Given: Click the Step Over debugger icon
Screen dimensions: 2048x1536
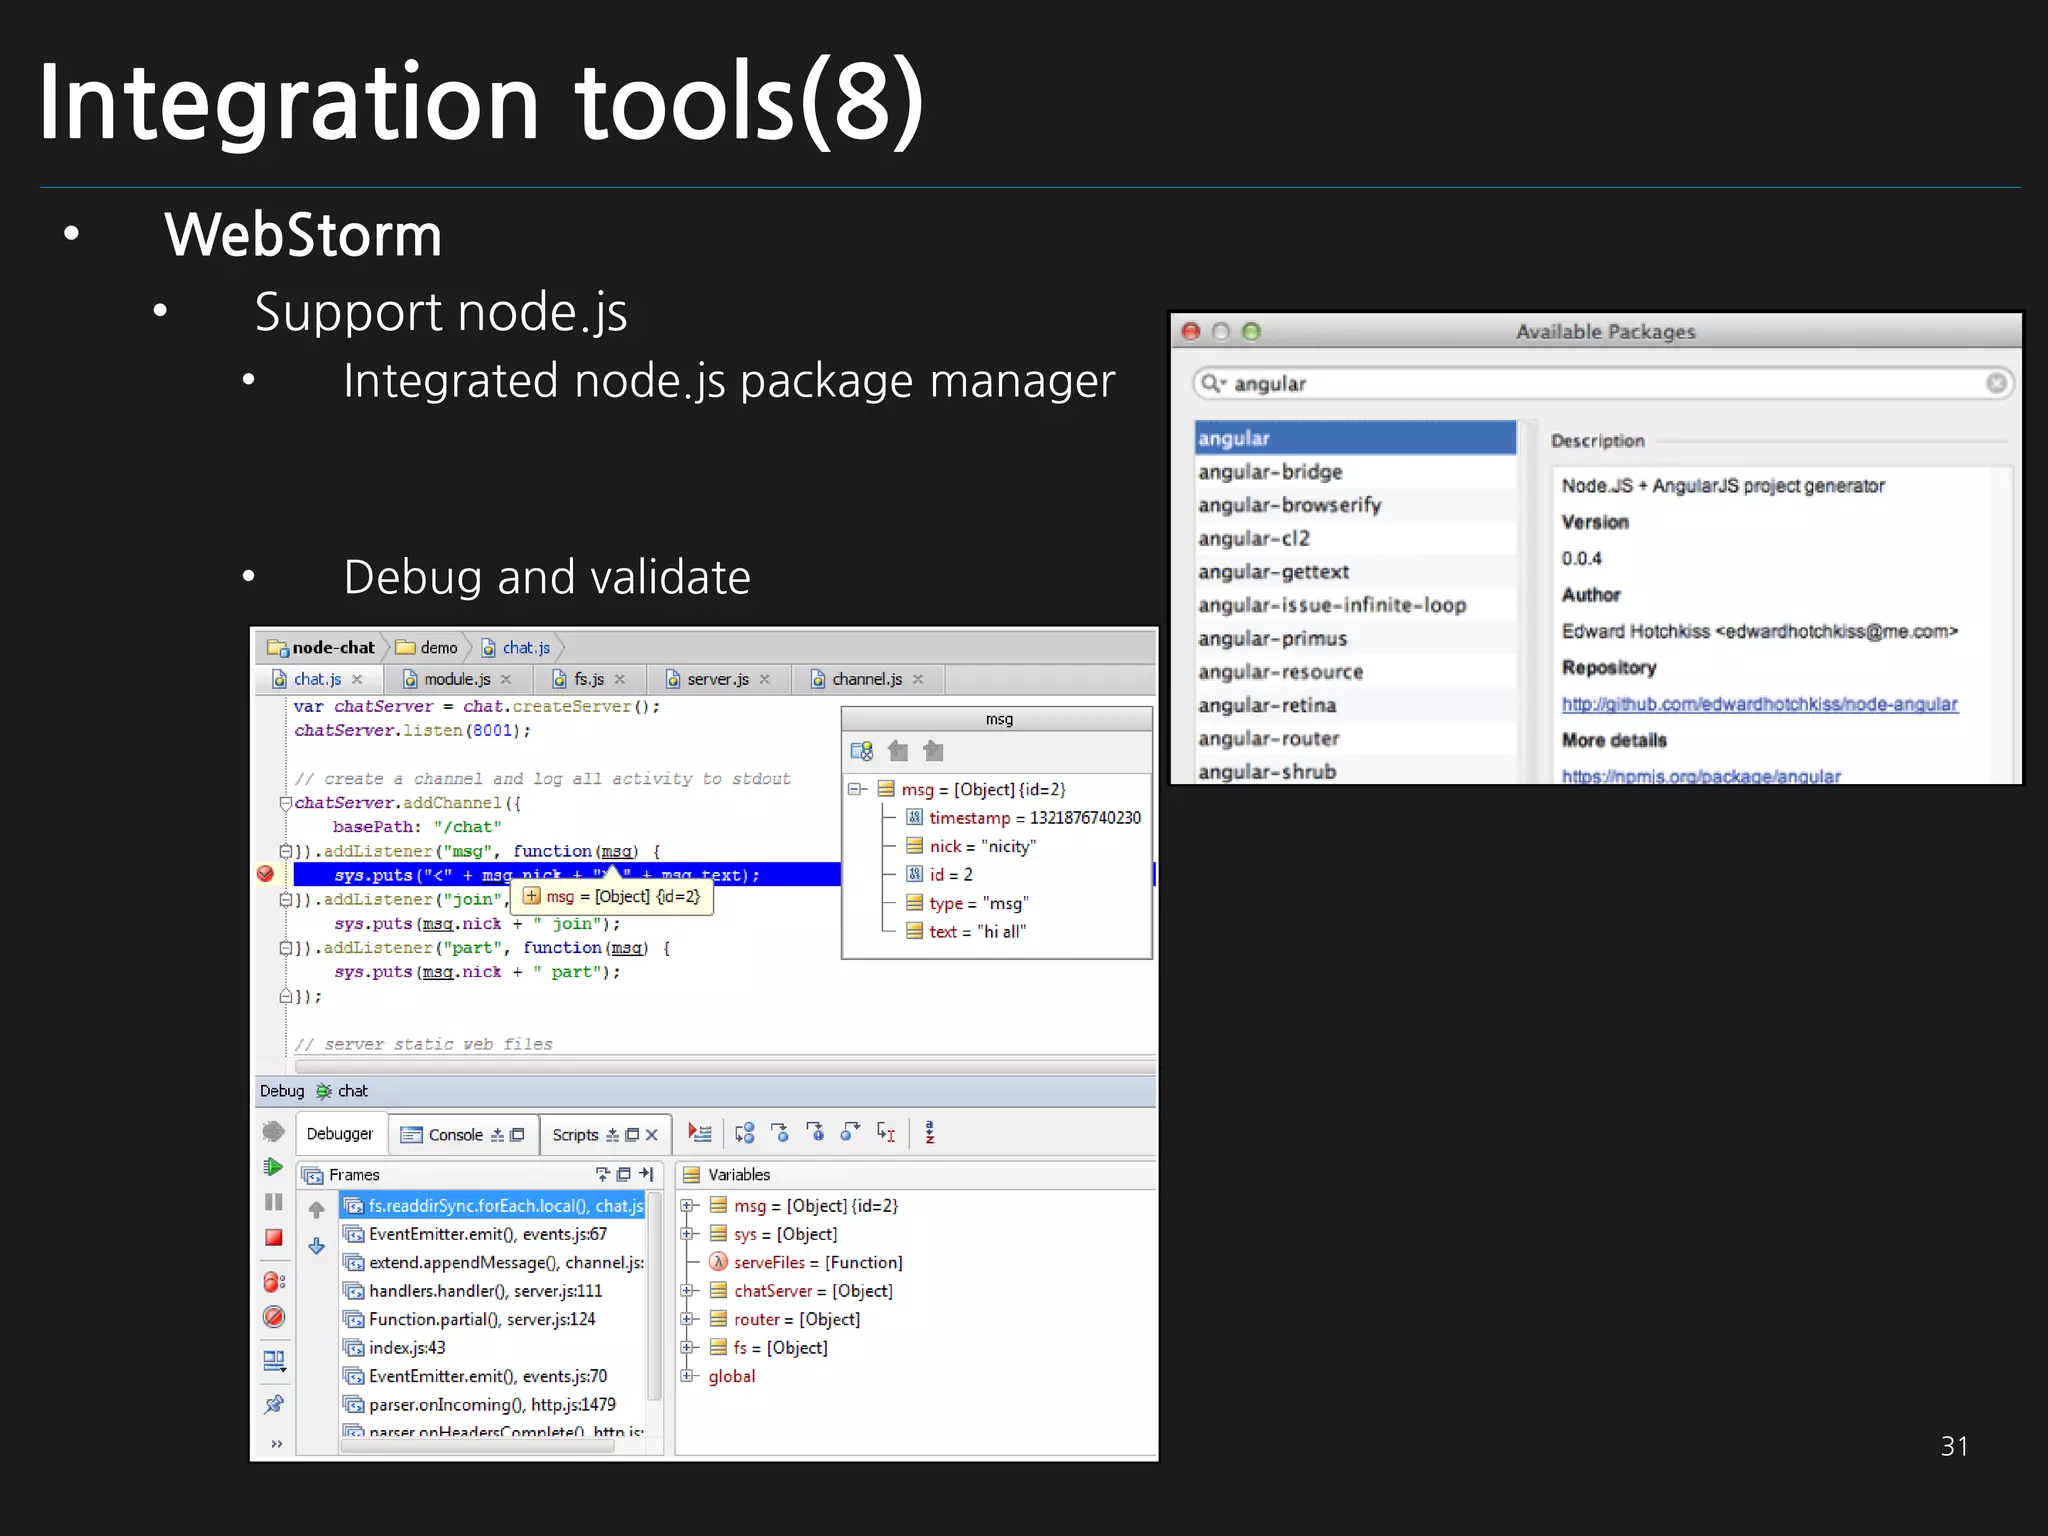Looking at the screenshot, I should click(745, 1133).
